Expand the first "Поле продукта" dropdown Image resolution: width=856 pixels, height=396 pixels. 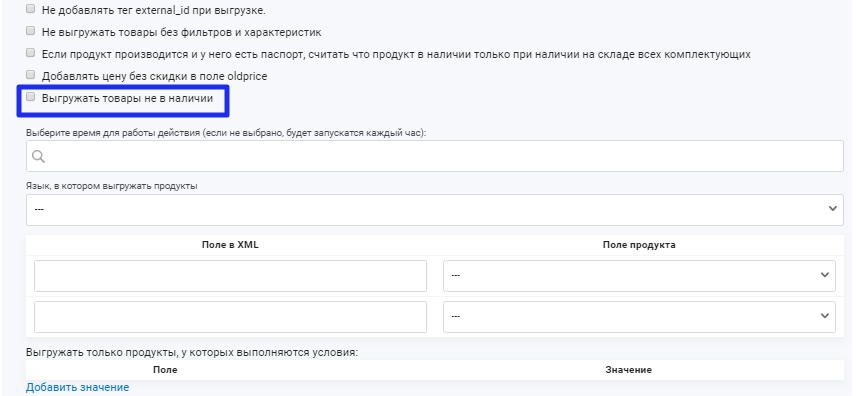click(x=639, y=276)
